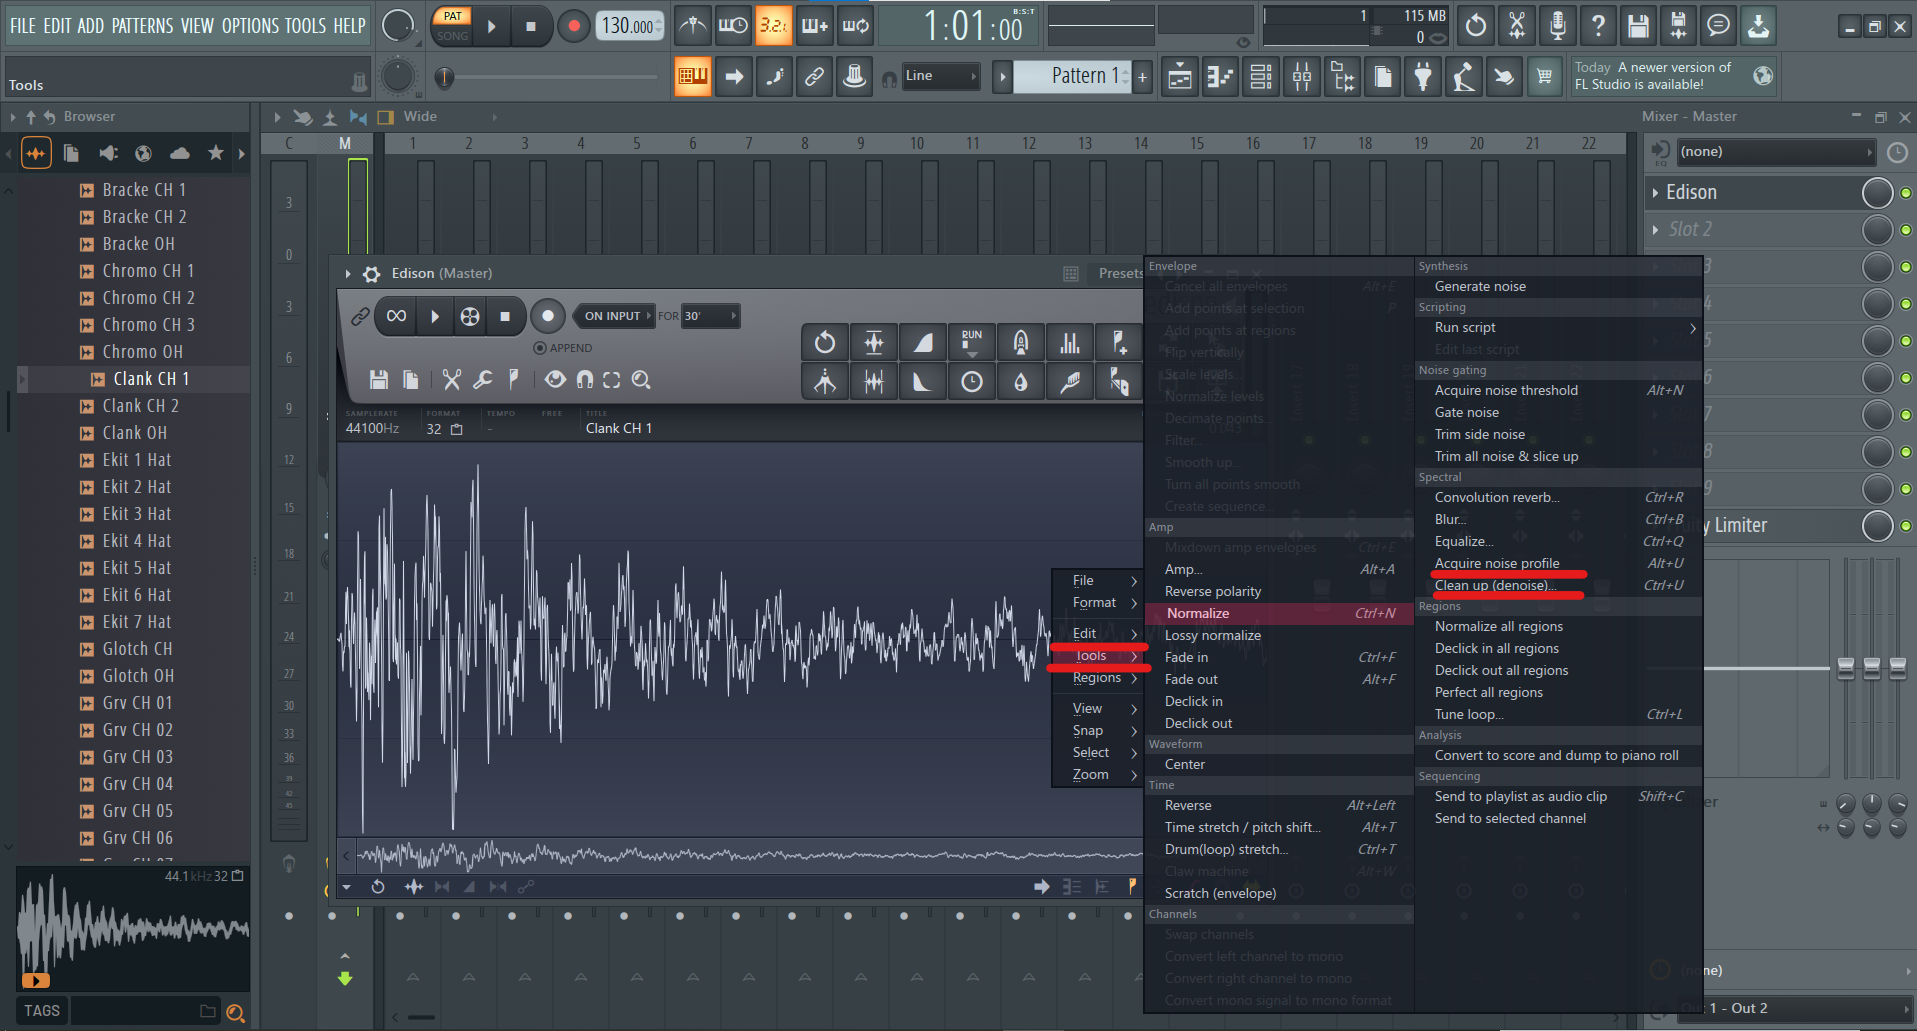Click Edison time stretch clock icon
The height and width of the screenshot is (1031, 1917).
(972, 382)
